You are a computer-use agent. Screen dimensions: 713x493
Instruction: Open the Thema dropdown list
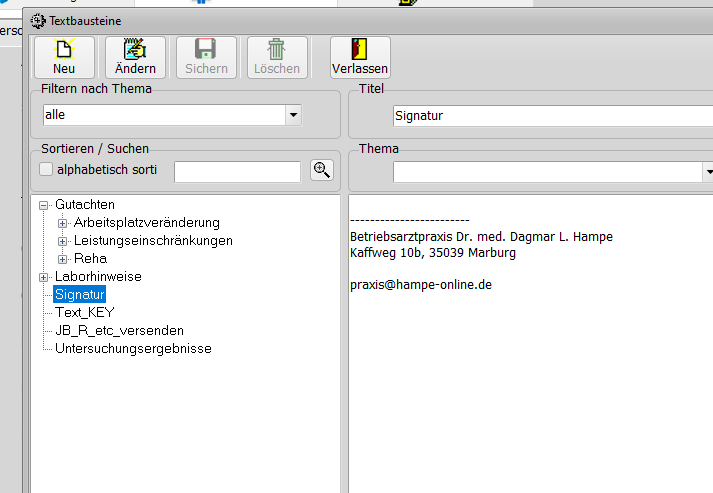(708, 172)
